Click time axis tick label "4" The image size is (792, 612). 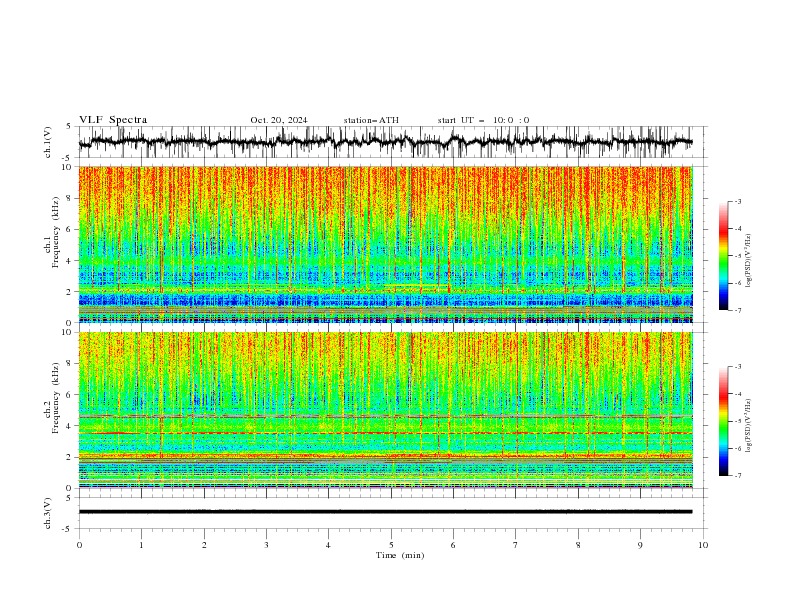pyautogui.click(x=328, y=545)
